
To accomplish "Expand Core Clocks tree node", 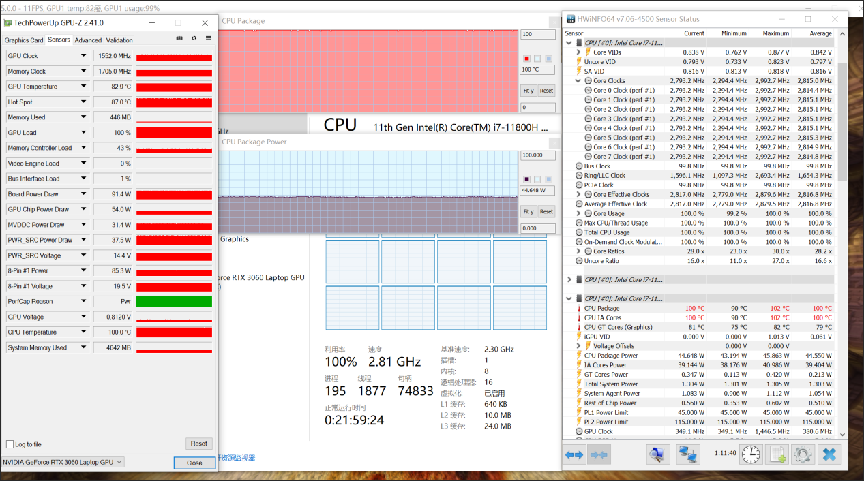I will click(x=579, y=80).
